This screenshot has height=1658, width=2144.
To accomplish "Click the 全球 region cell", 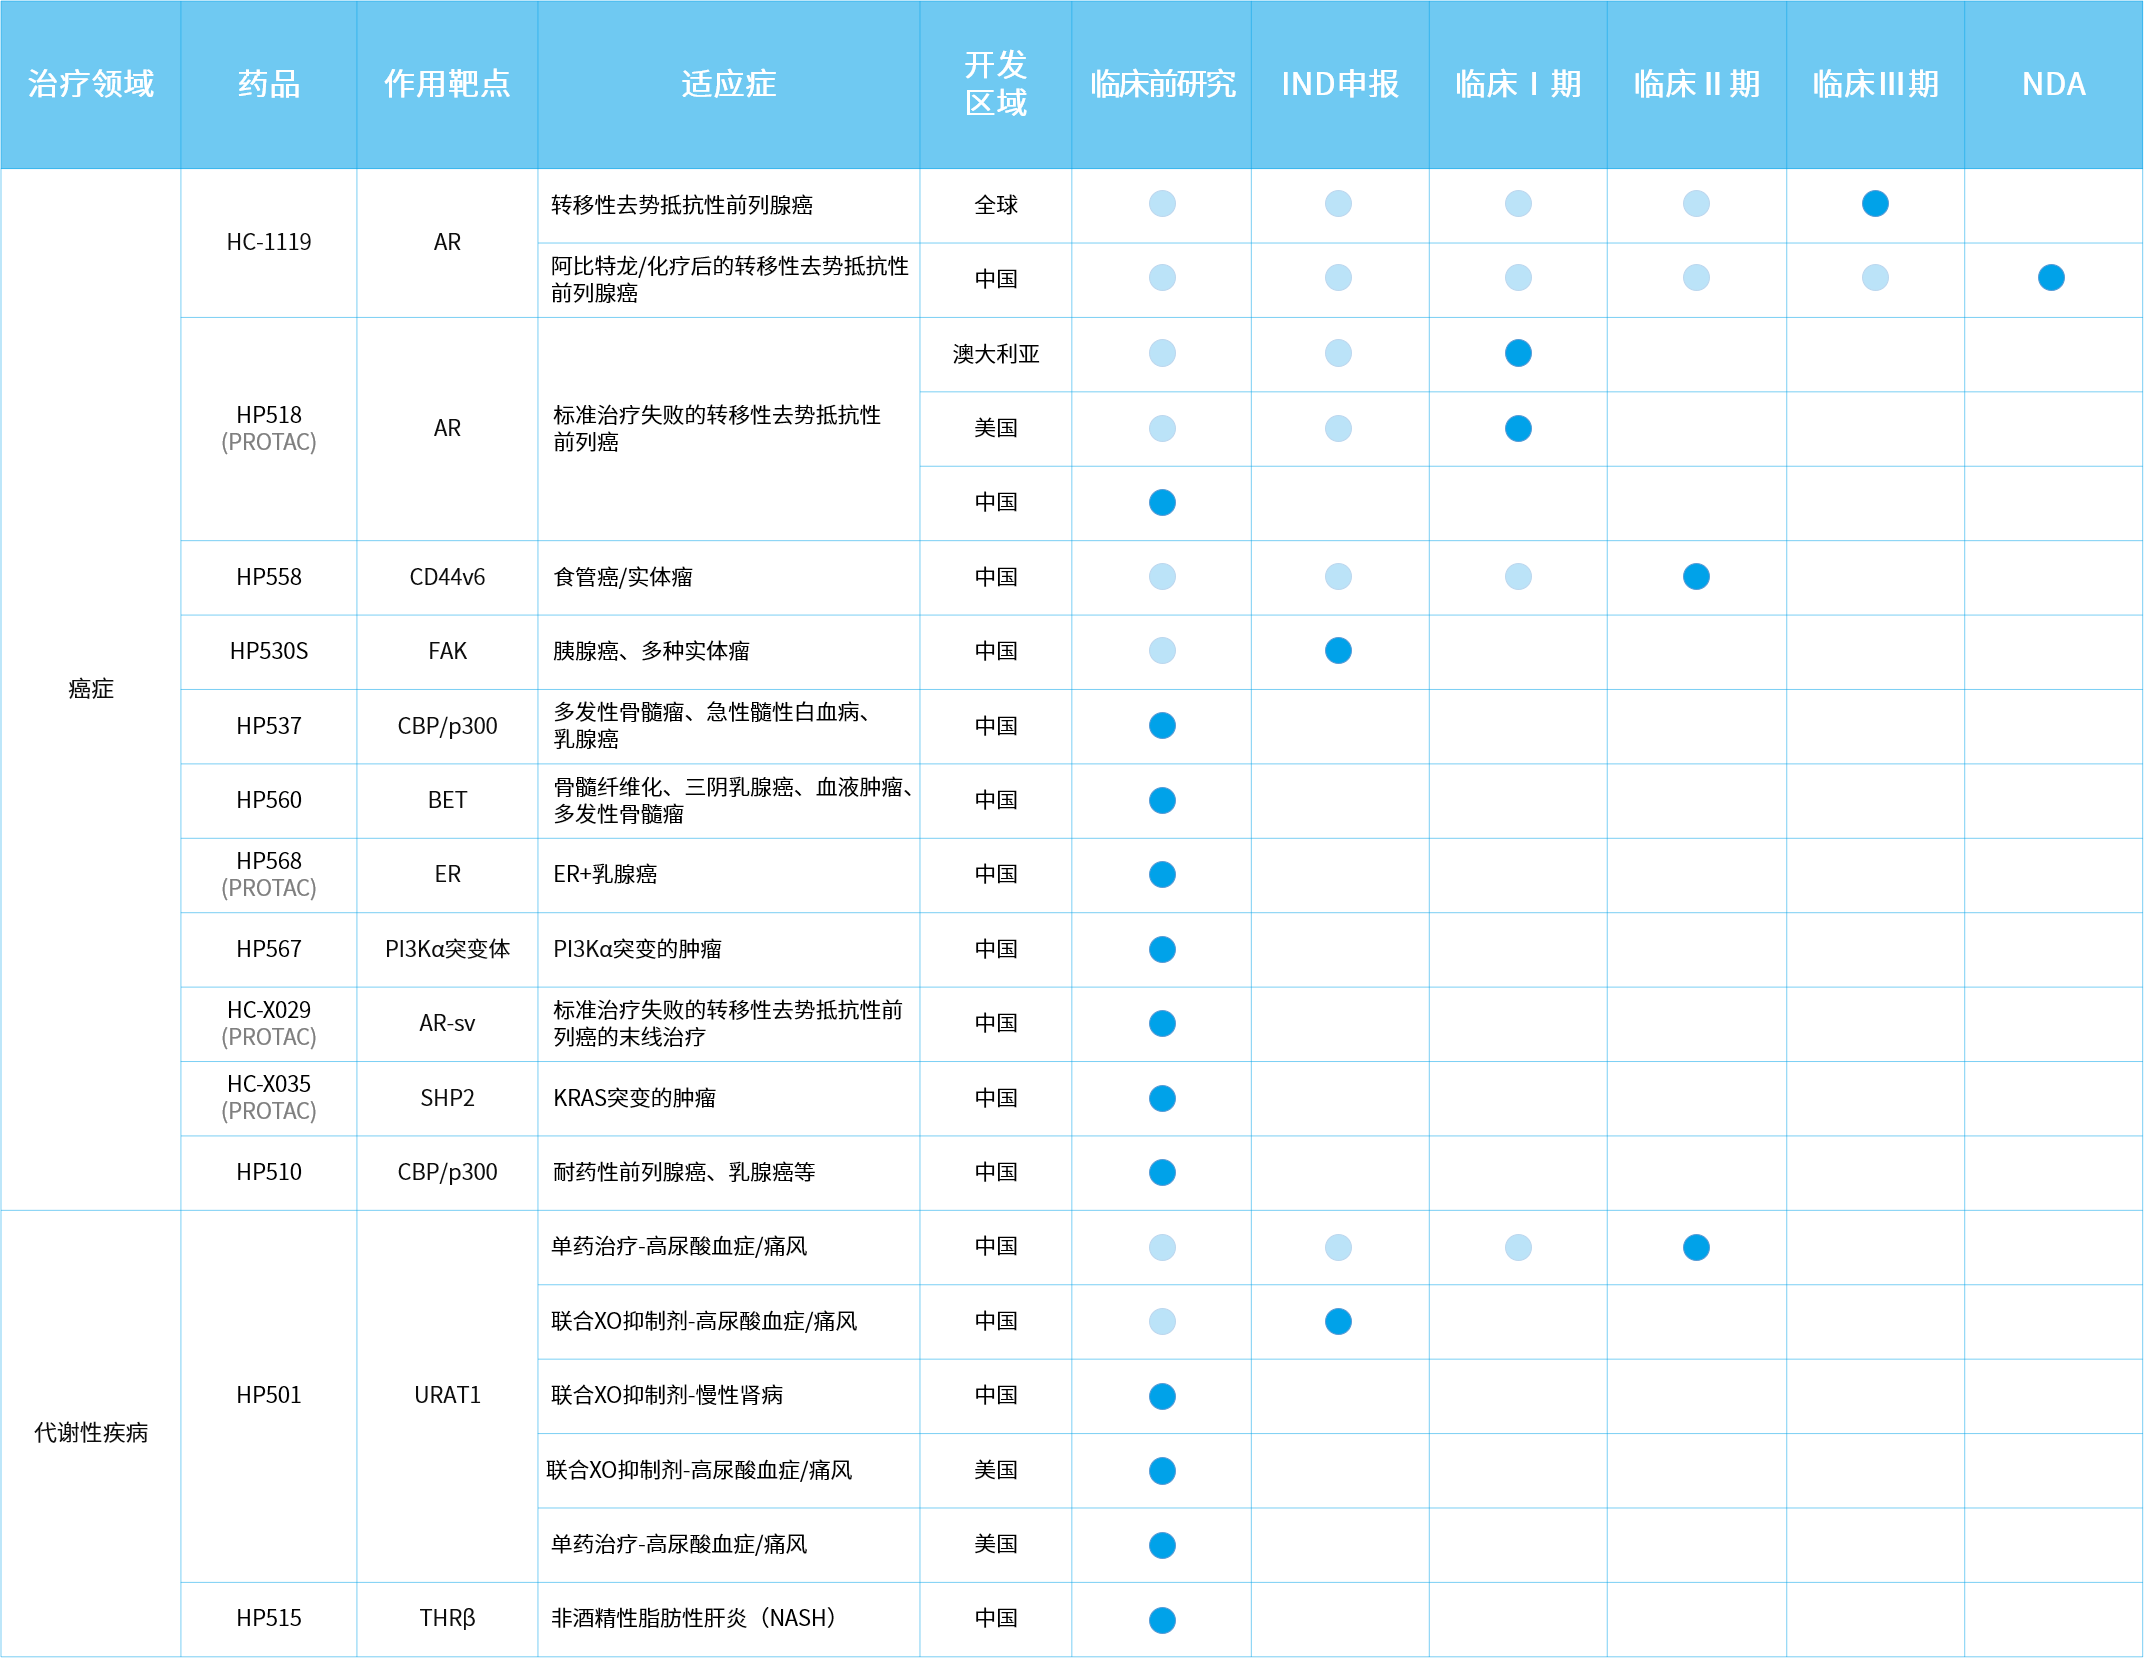I will (x=996, y=205).
